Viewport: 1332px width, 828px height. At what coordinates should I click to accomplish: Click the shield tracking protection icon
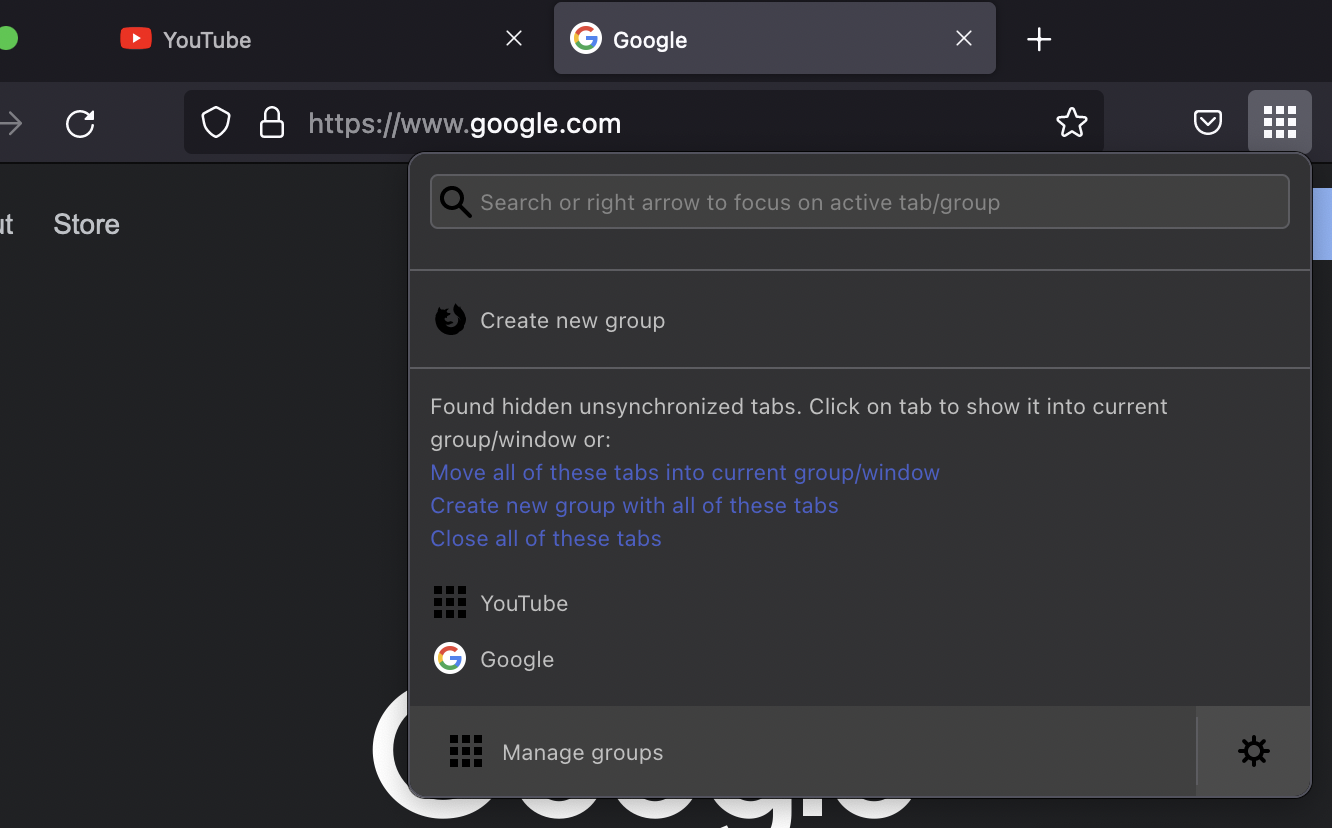pyautogui.click(x=216, y=122)
